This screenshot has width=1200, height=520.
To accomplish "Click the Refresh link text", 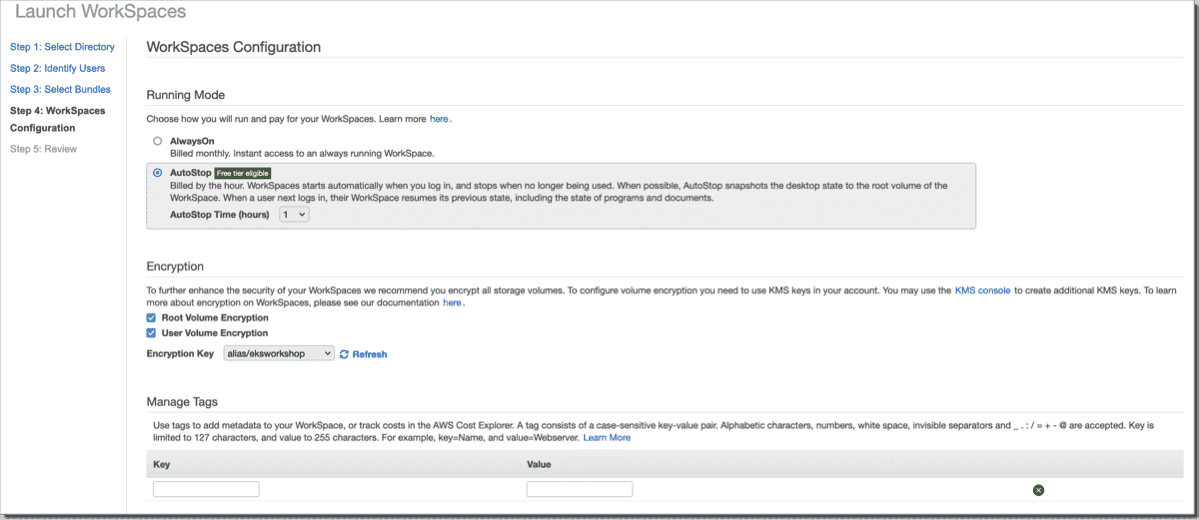I will 369,354.
